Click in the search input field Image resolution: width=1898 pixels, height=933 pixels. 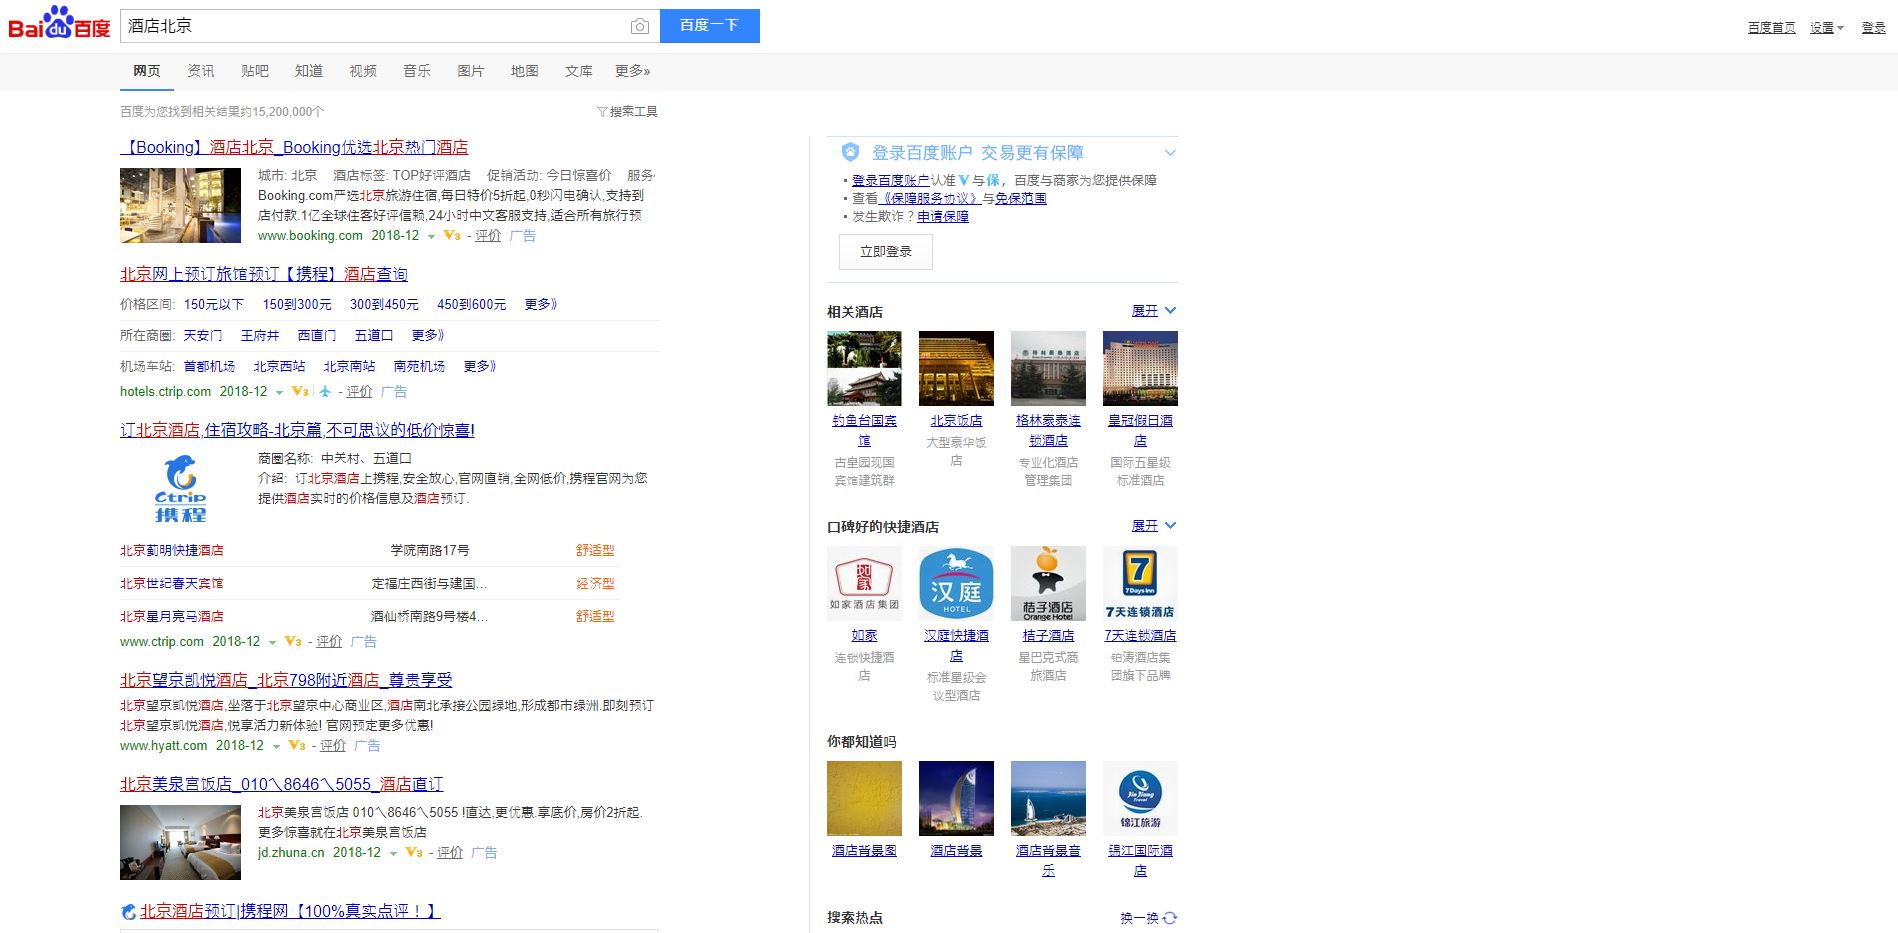[375, 26]
